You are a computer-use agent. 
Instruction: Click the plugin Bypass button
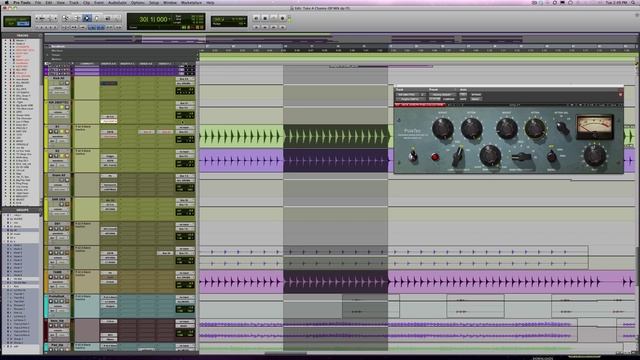click(x=476, y=94)
